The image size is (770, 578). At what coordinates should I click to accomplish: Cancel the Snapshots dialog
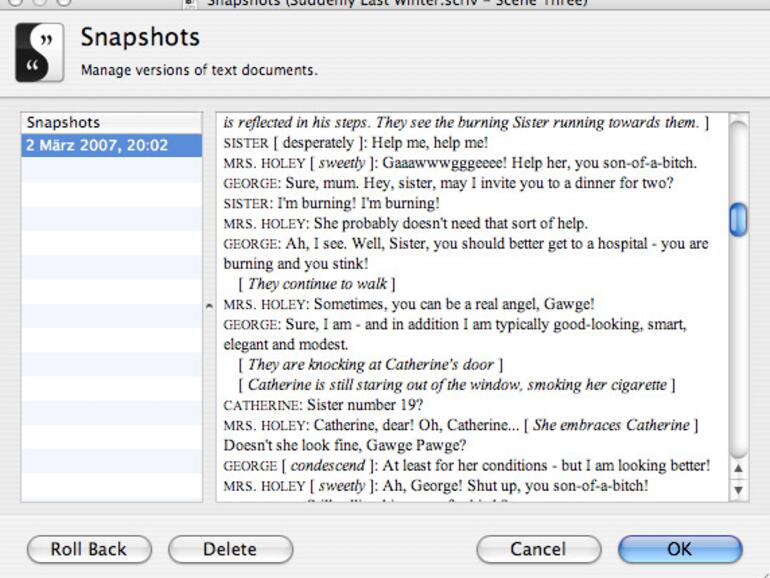pyautogui.click(x=538, y=549)
